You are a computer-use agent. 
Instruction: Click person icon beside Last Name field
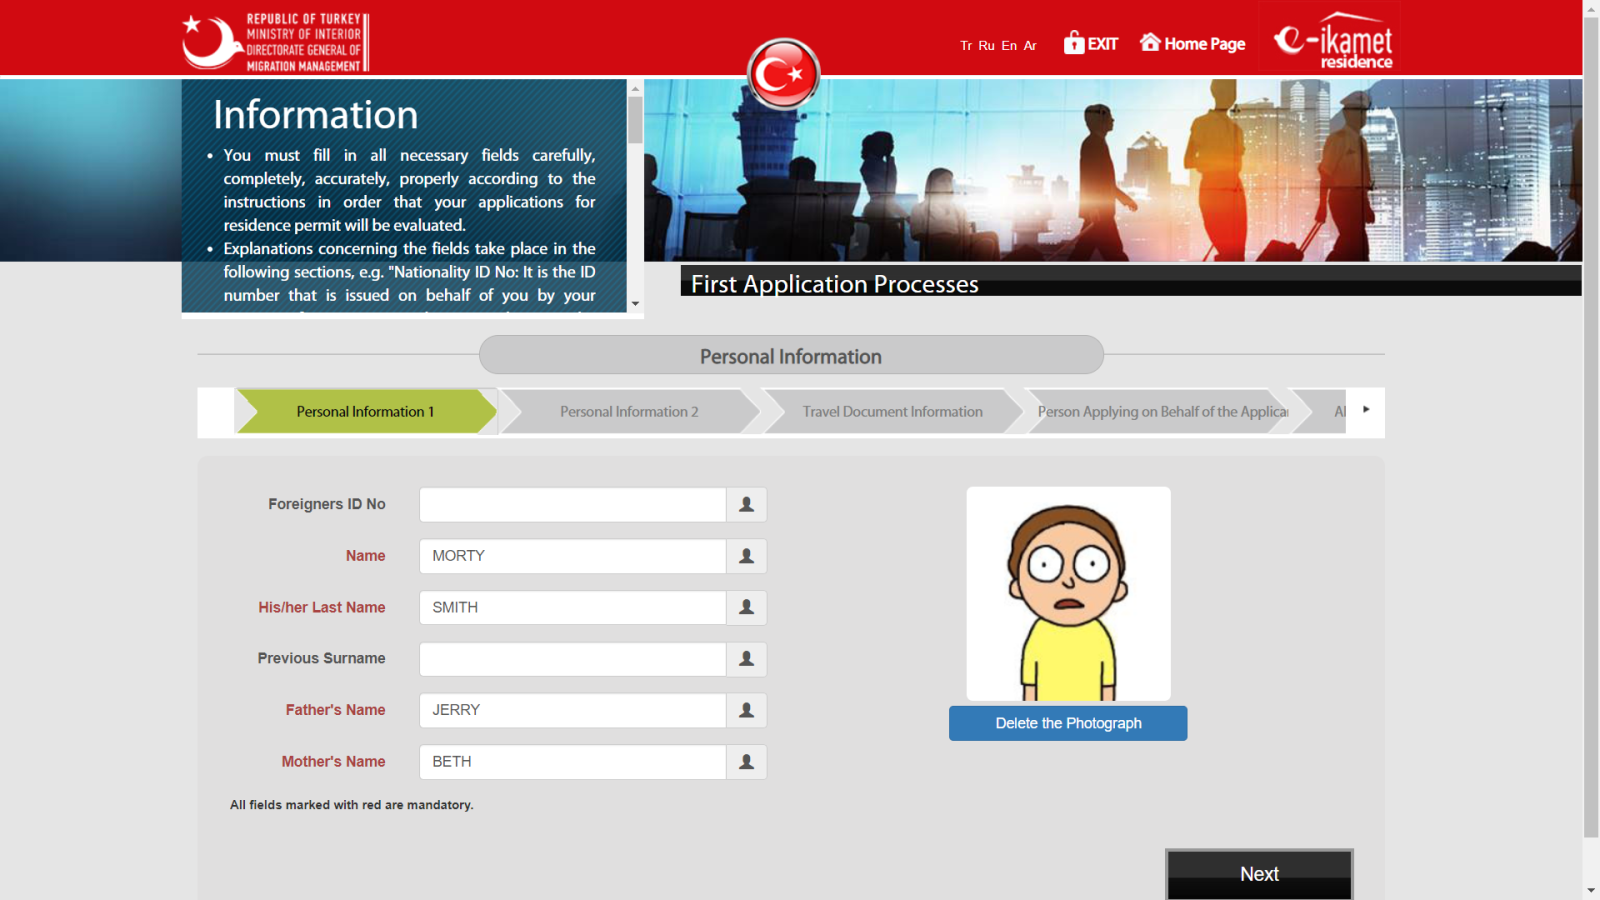tap(746, 607)
